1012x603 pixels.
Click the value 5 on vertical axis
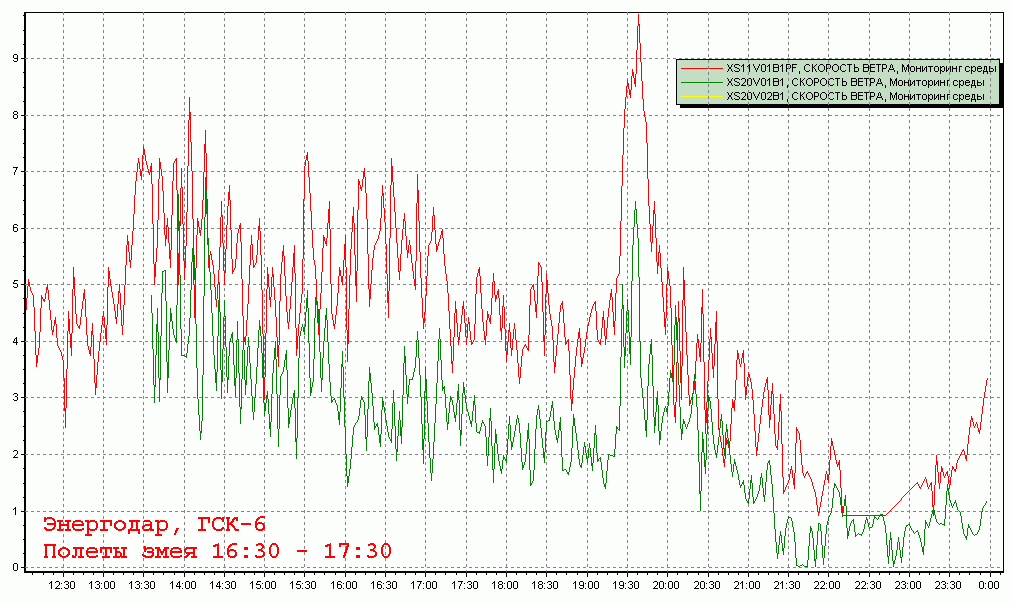click(15, 285)
